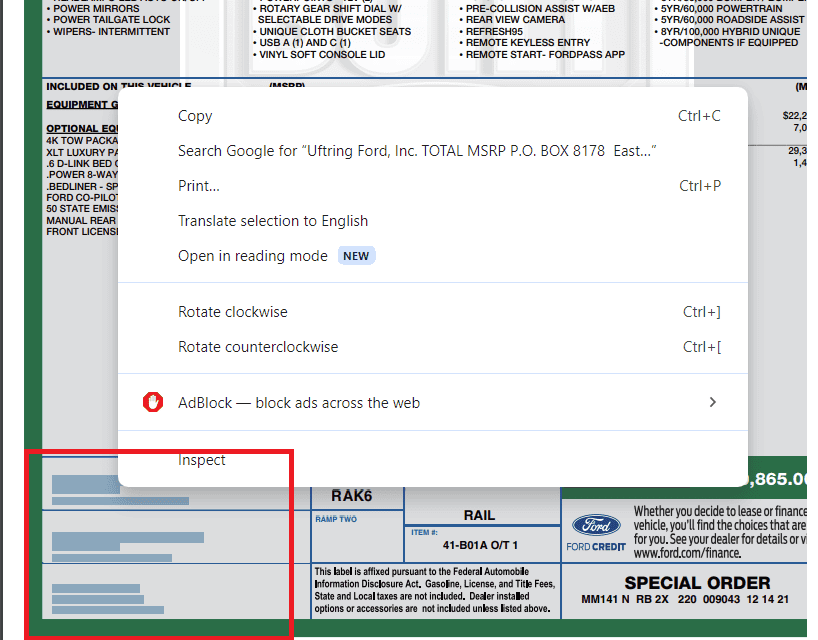Click the INCLUDED ON THIS VEHICLE heading
818x640 pixels.
[119, 86]
